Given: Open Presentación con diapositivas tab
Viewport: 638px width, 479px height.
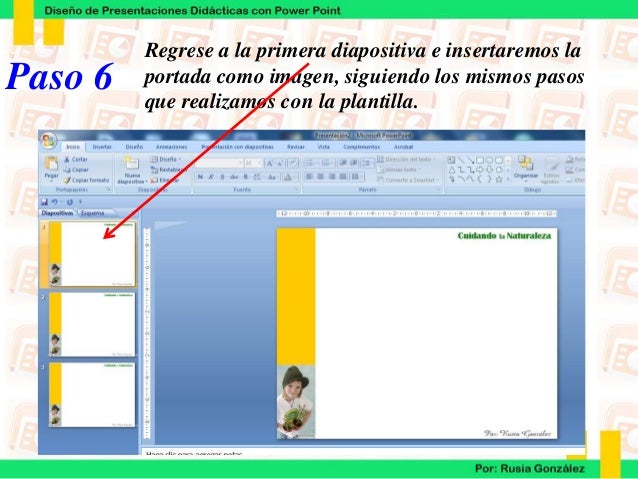Looking at the screenshot, I should tap(237, 147).
